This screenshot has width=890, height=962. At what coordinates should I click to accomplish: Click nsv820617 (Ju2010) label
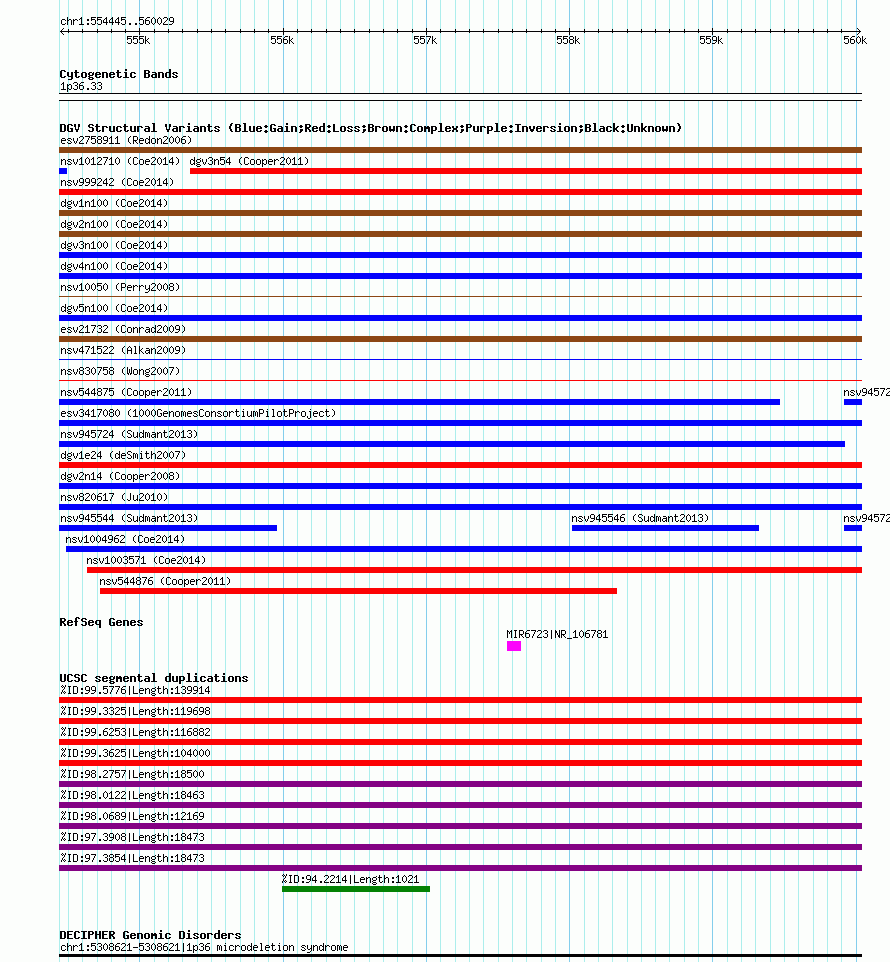pos(114,497)
